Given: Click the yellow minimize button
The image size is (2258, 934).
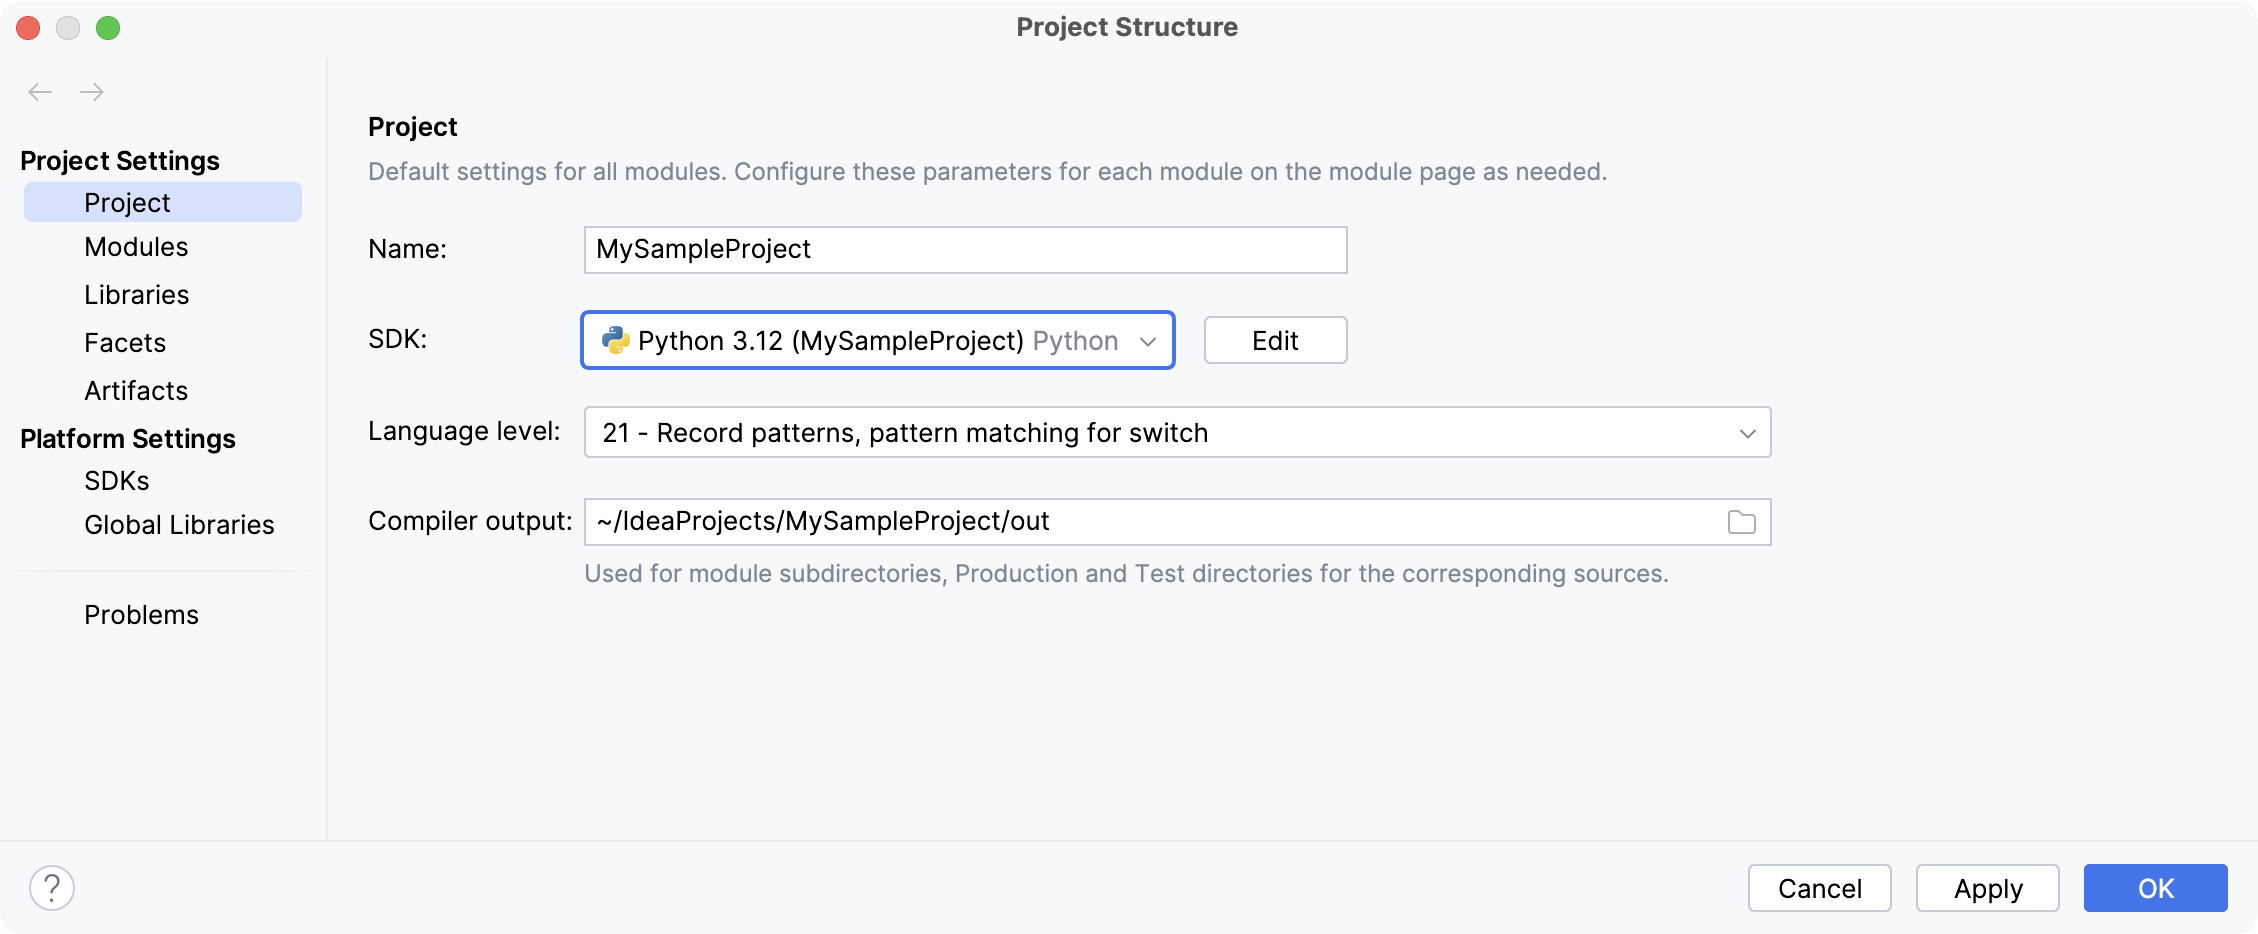Looking at the screenshot, I should pos(69,28).
